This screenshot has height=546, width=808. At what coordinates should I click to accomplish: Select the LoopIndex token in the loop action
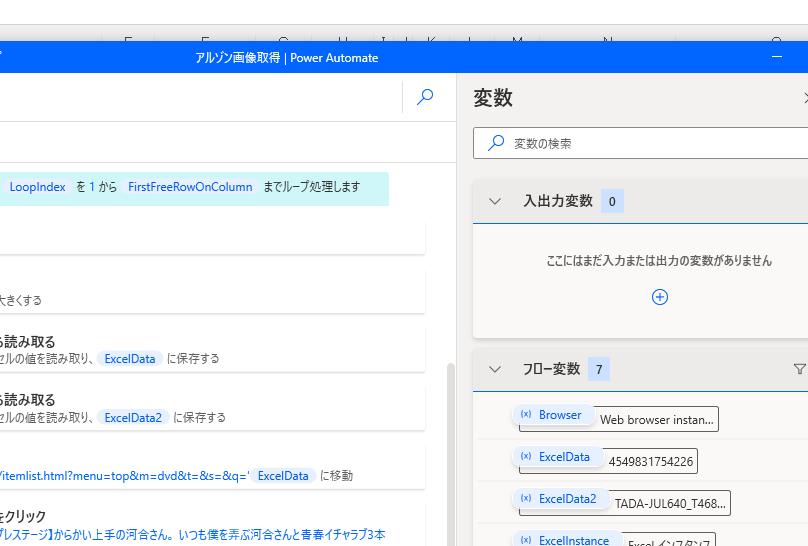(x=37, y=187)
